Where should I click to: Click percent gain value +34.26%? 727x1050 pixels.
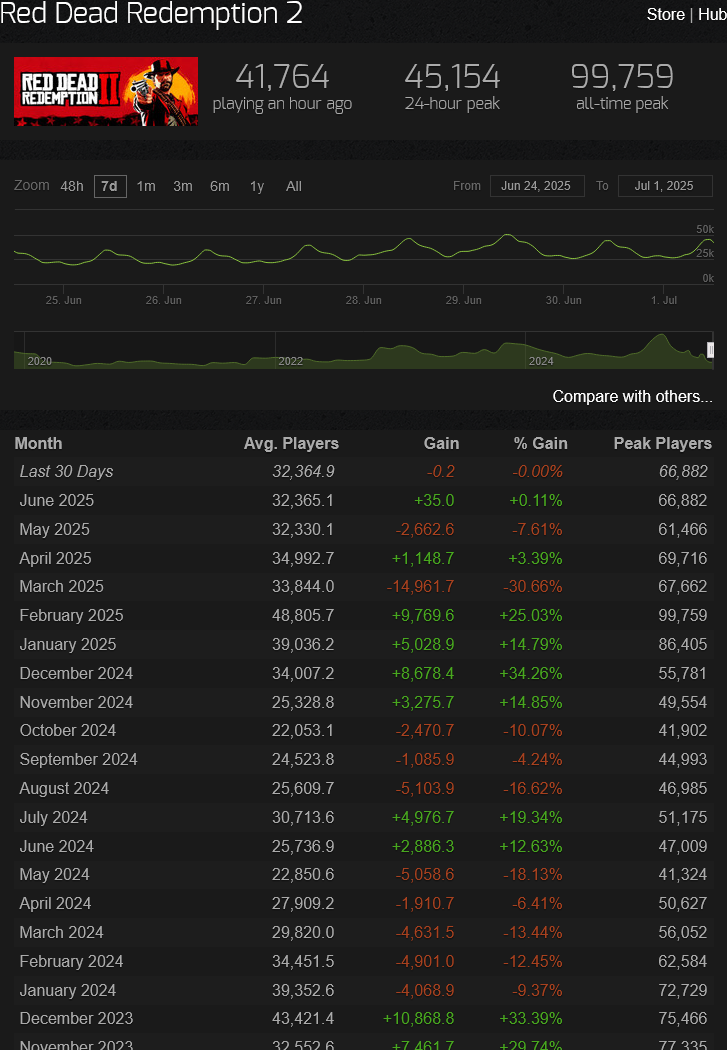click(x=531, y=673)
